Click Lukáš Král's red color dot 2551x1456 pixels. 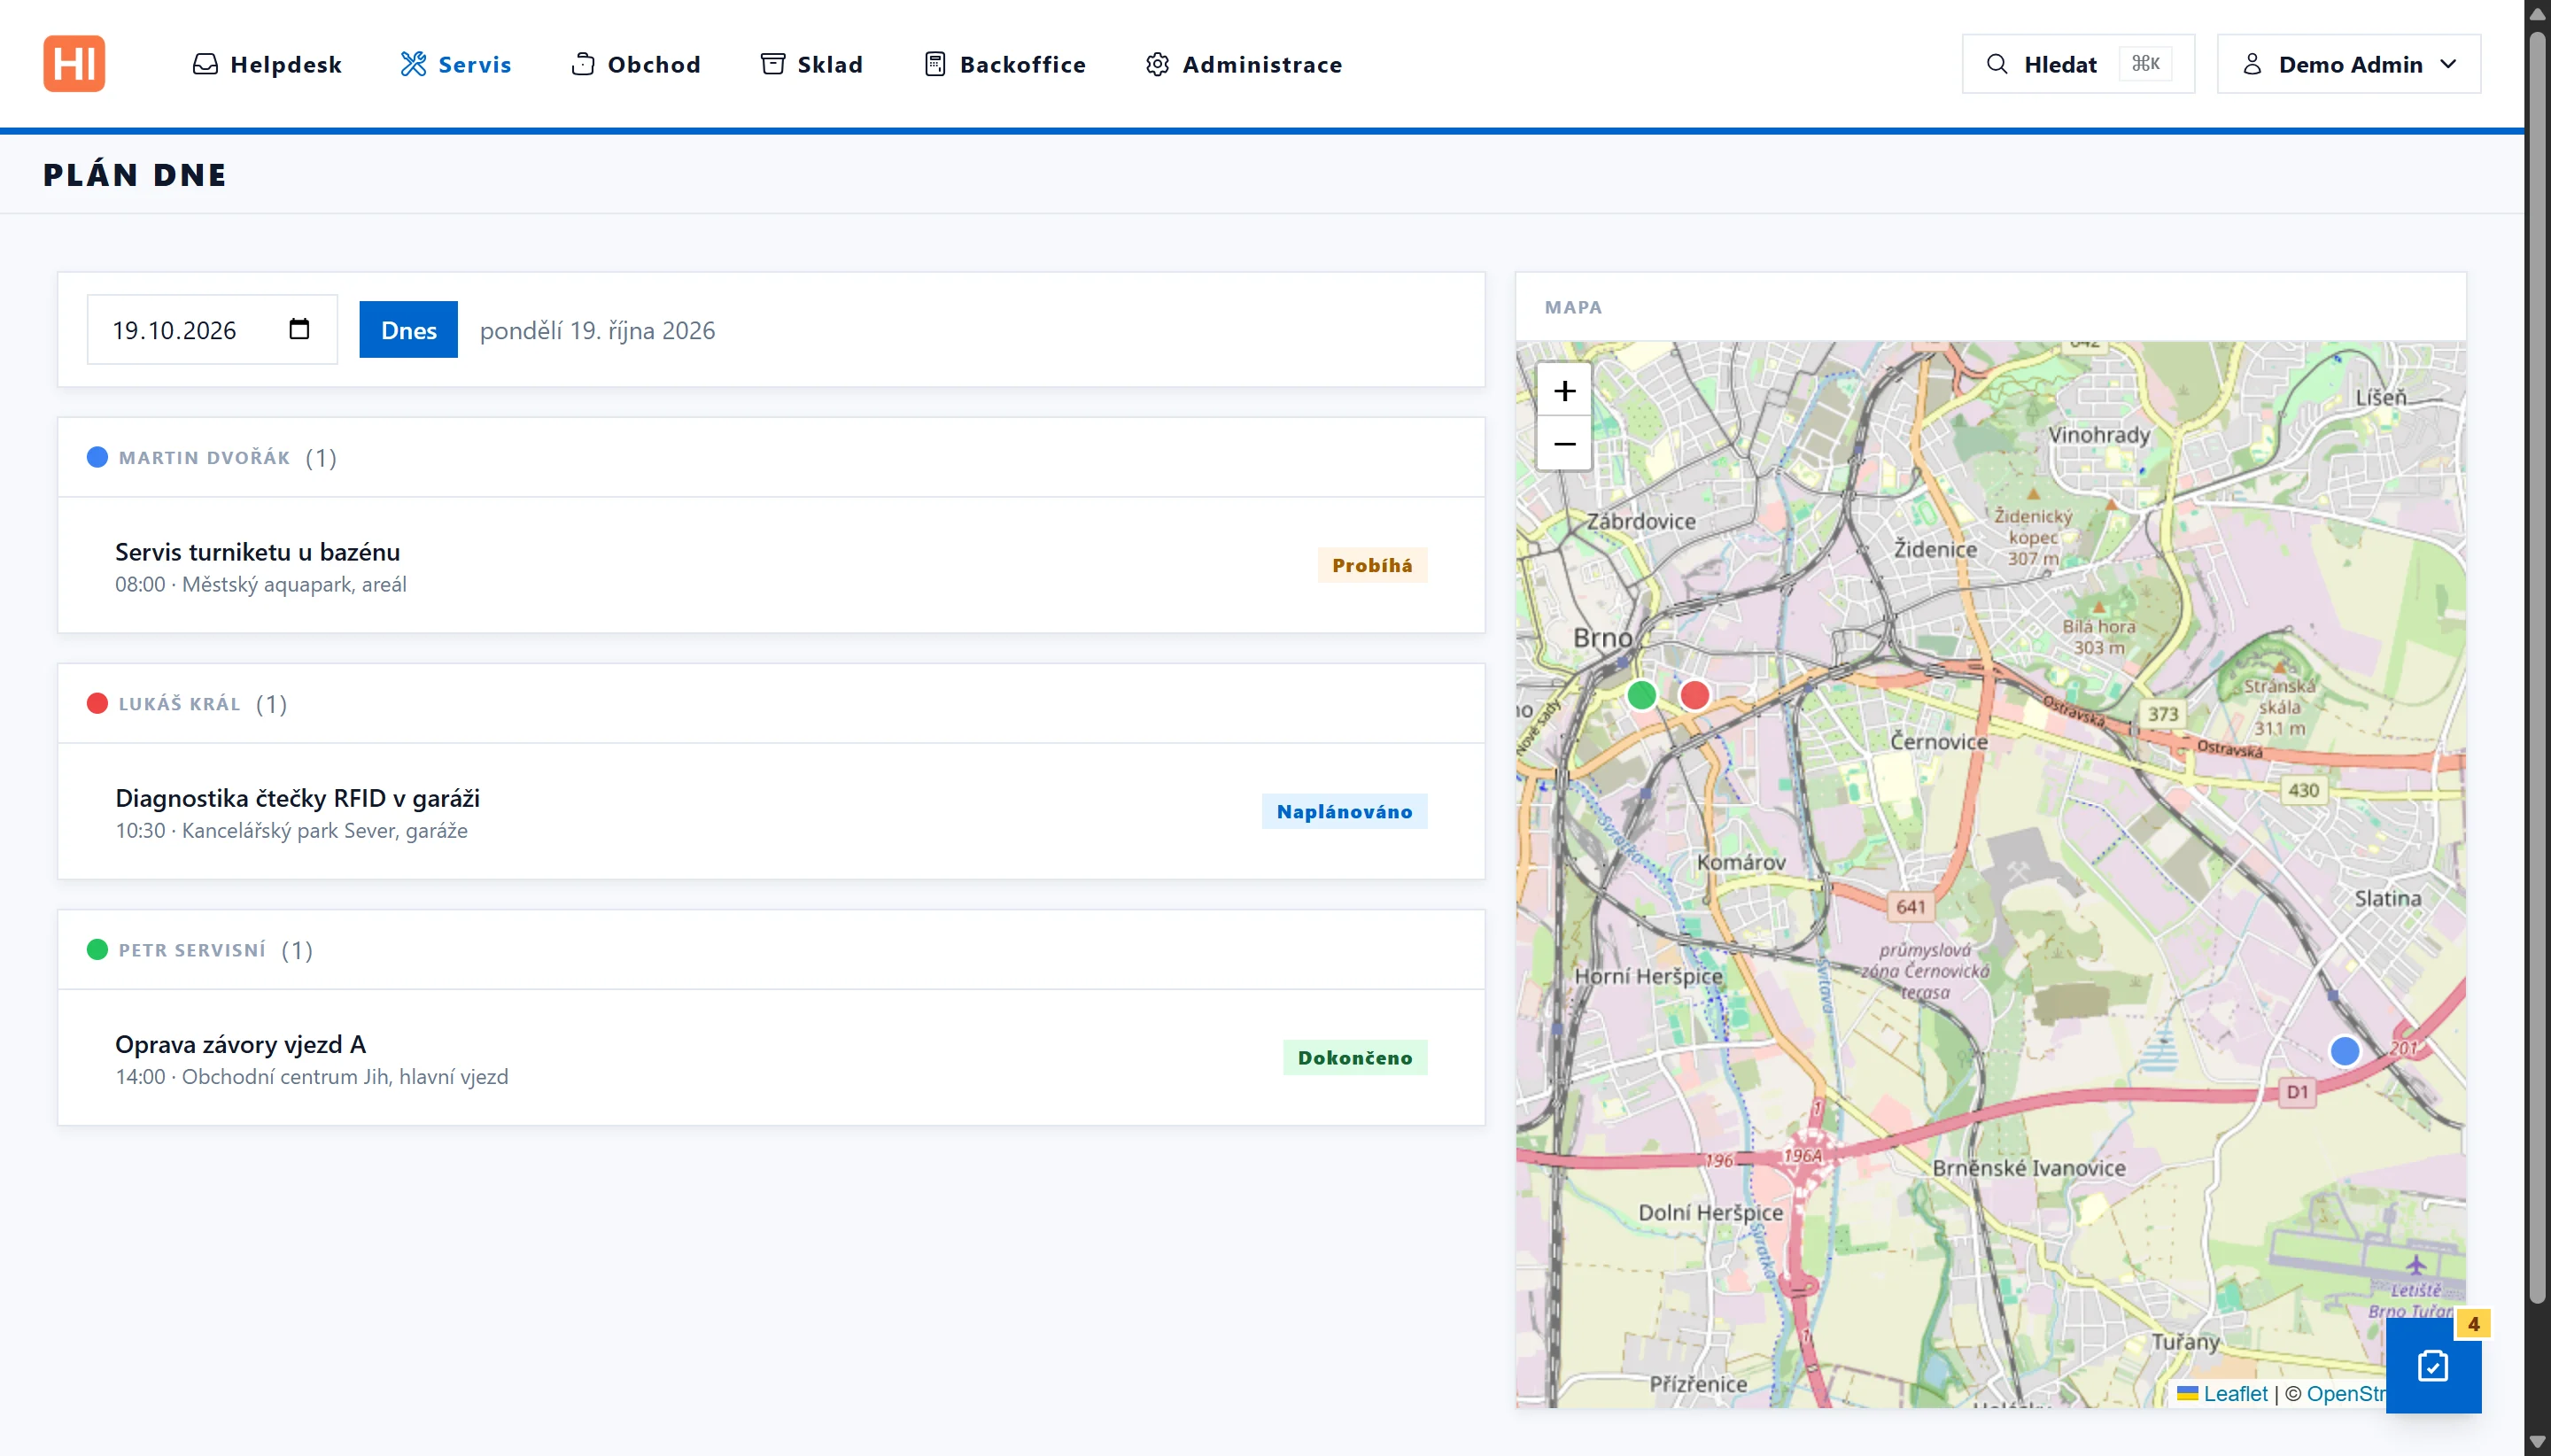(x=97, y=703)
